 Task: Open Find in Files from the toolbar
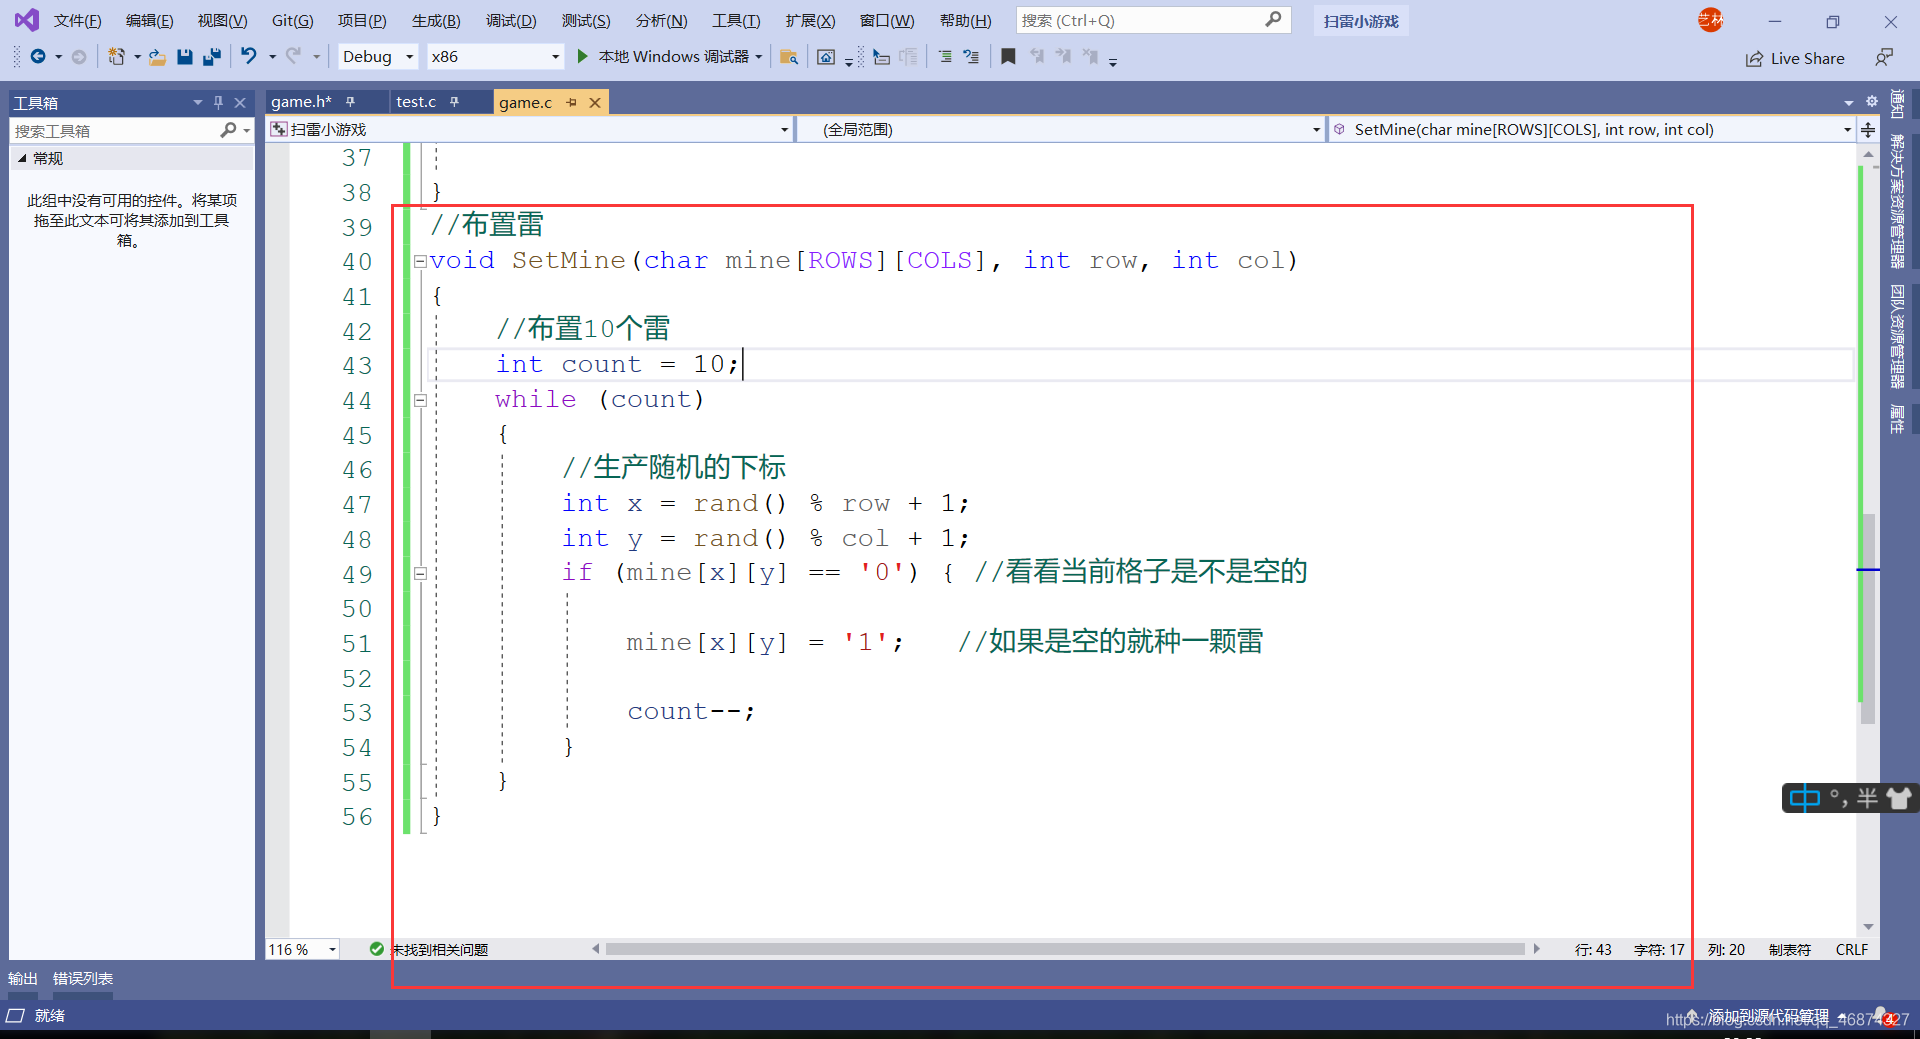pos(789,57)
